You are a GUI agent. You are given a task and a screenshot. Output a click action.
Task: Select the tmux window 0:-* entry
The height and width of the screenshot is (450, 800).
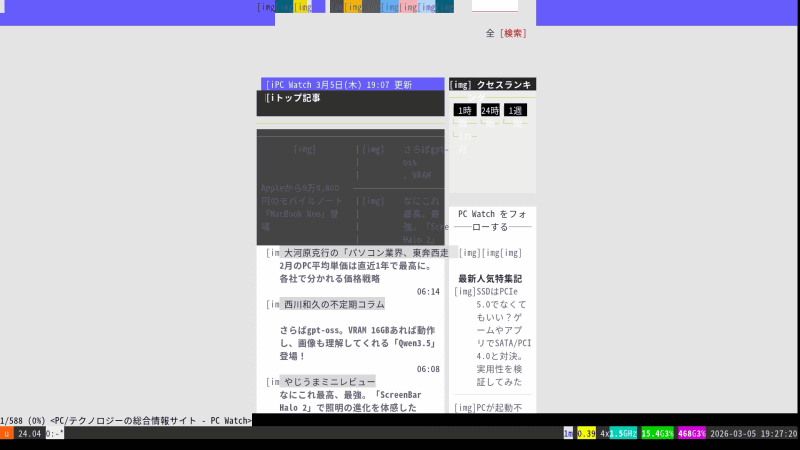click(x=55, y=434)
